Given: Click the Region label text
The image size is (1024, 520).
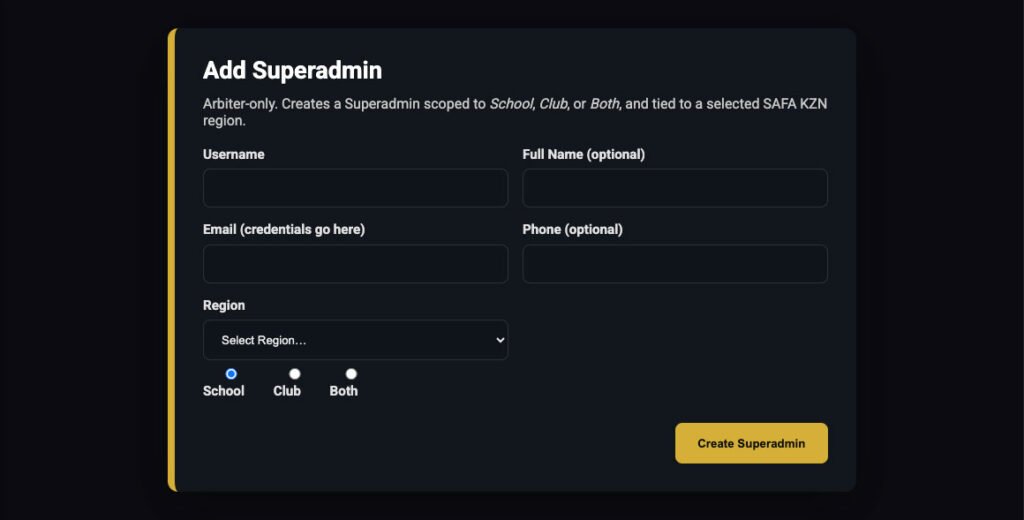Looking at the screenshot, I should tap(224, 305).
